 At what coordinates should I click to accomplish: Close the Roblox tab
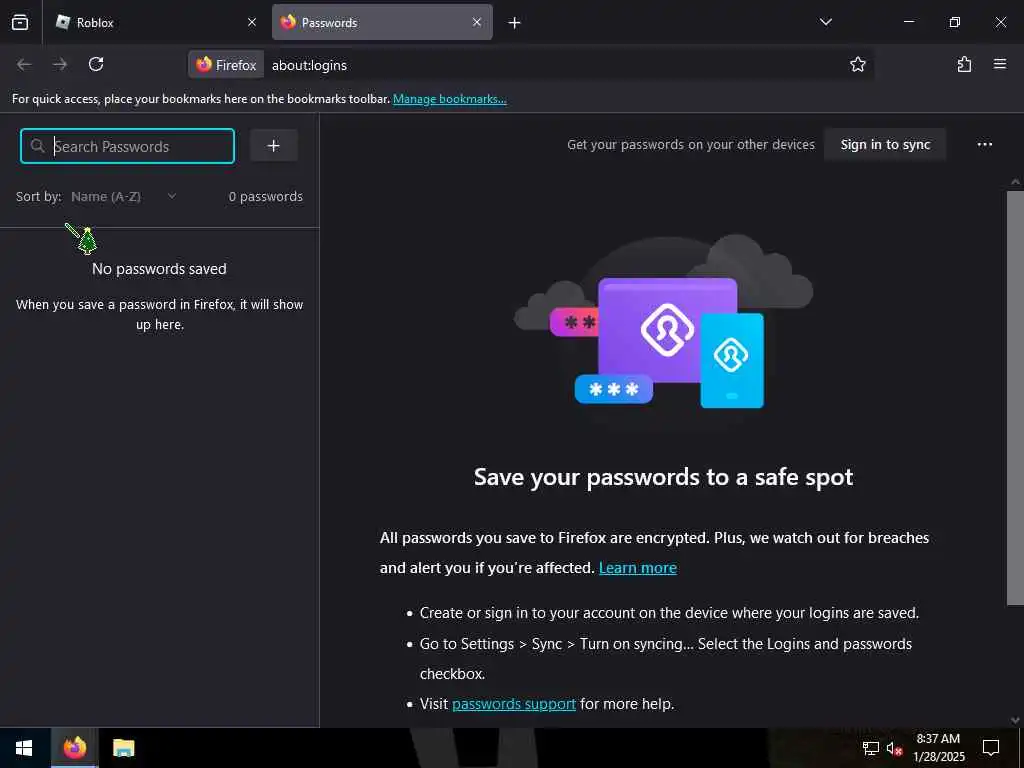pos(251,22)
